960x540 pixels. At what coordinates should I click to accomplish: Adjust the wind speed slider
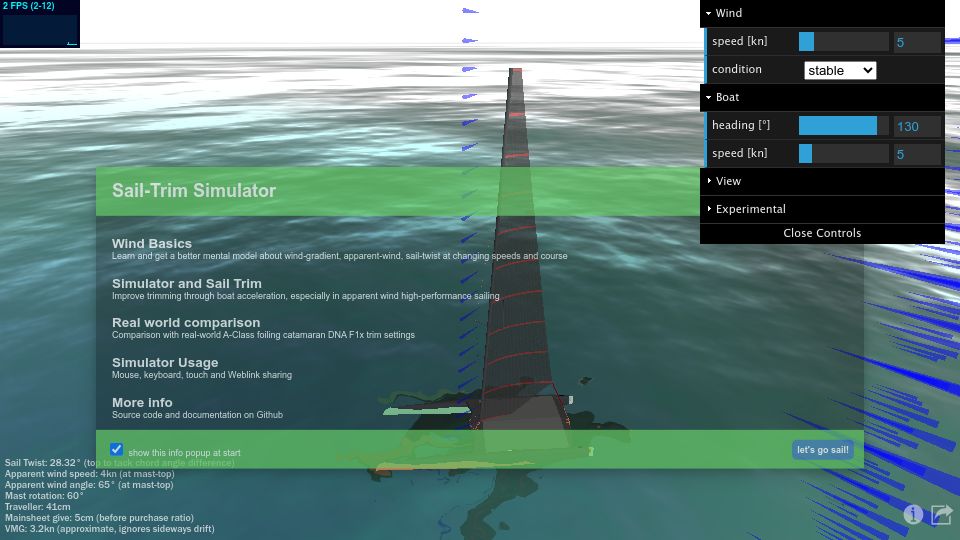[844, 42]
